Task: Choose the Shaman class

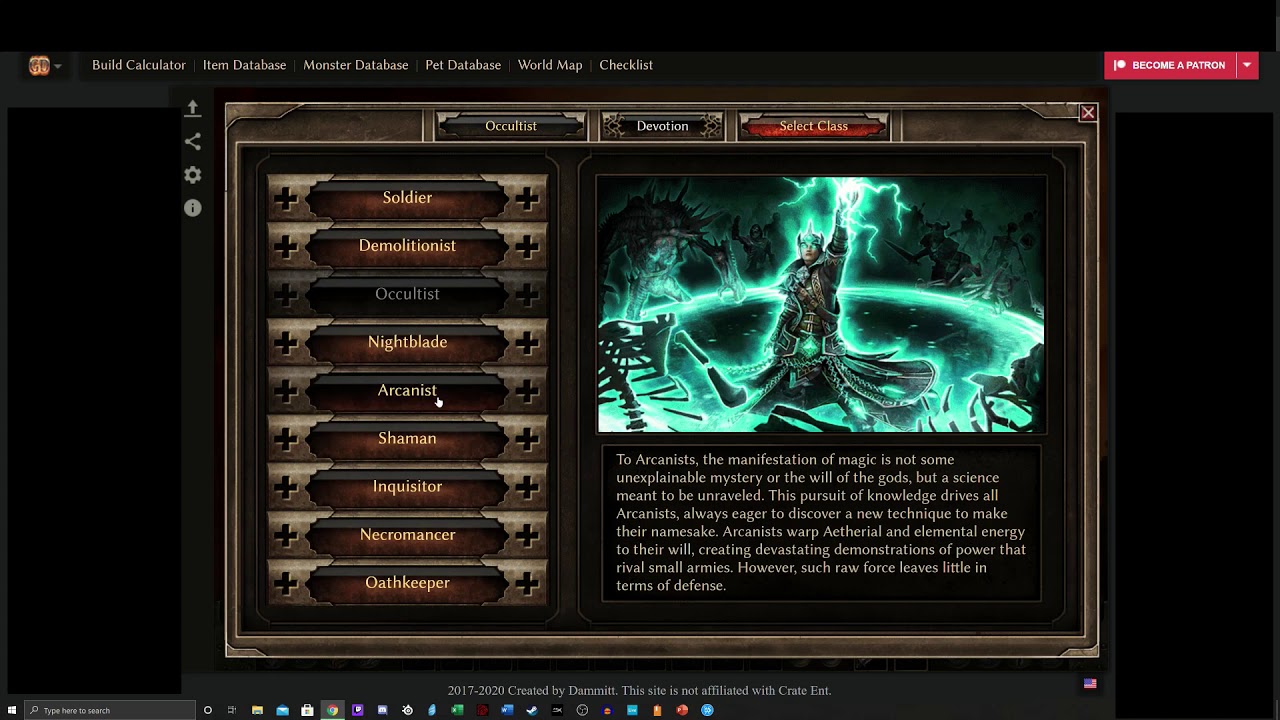Action: (x=407, y=438)
